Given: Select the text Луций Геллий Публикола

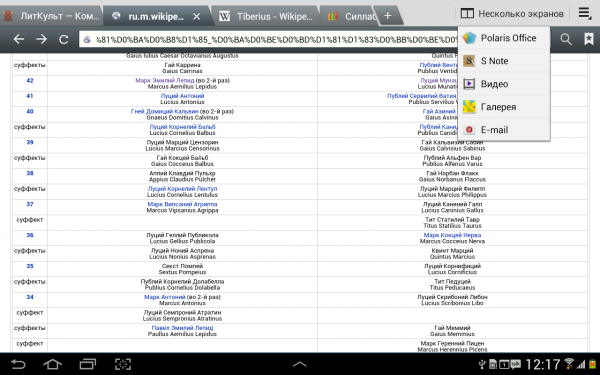Looking at the screenshot, I should [x=183, y=235].
